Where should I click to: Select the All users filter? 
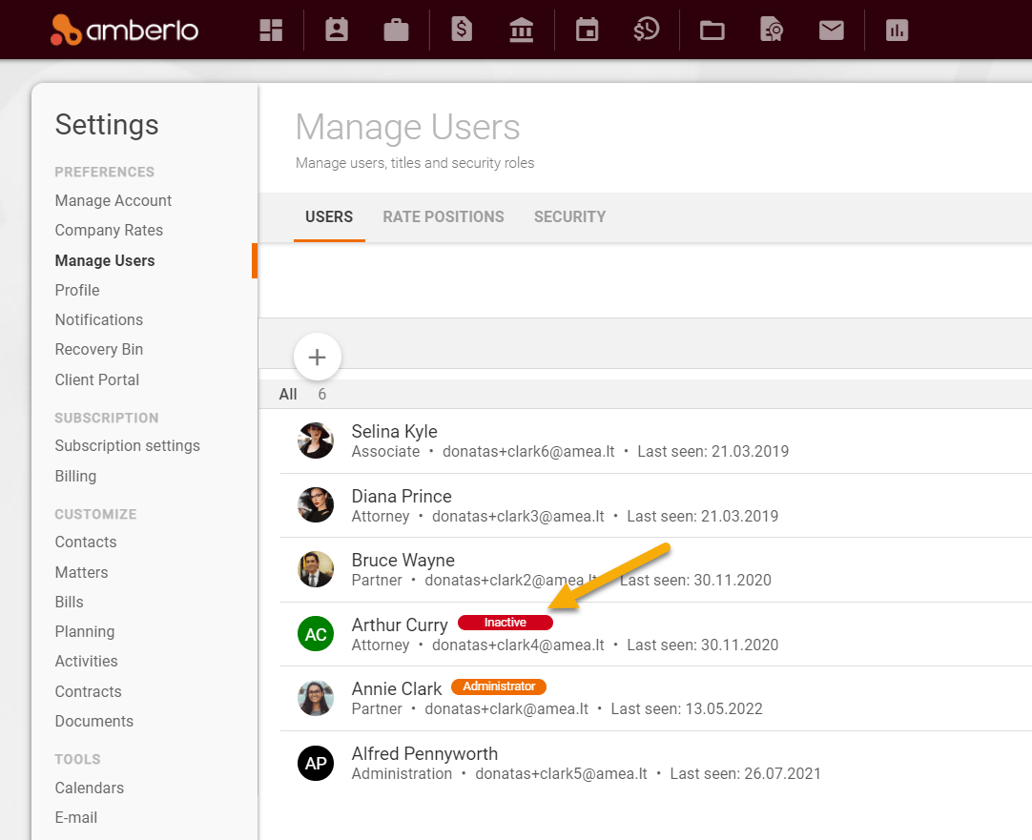(288, 394)
